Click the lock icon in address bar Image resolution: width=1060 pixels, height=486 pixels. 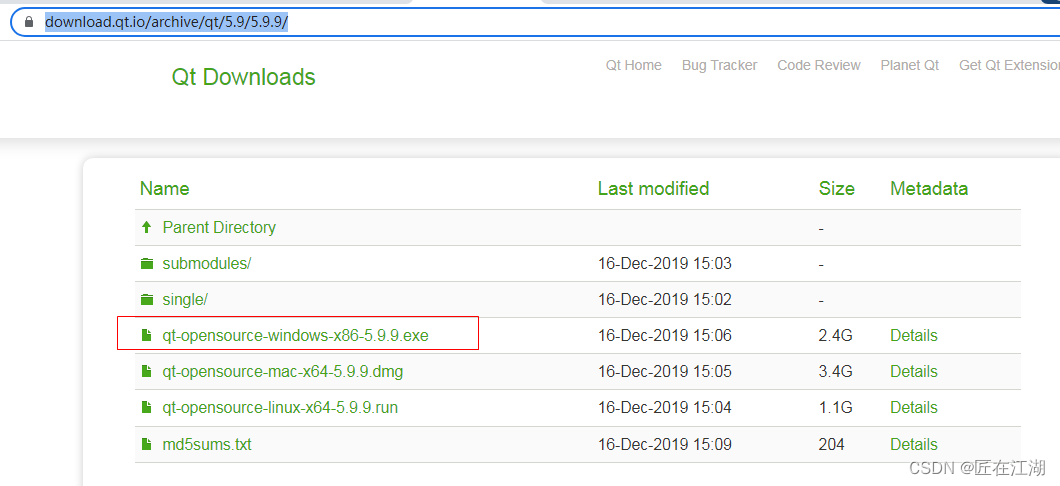(28, 22)
